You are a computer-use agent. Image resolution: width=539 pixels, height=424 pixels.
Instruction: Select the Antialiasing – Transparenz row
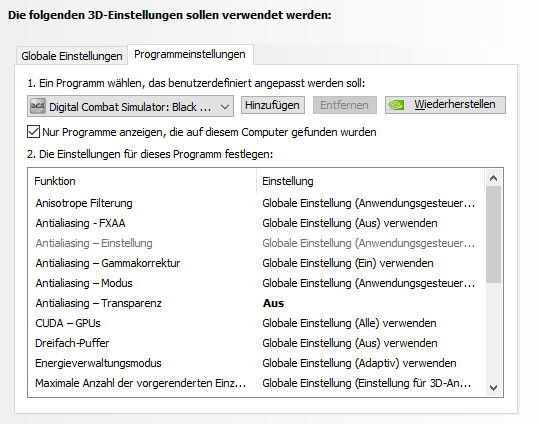click(256, 303)
